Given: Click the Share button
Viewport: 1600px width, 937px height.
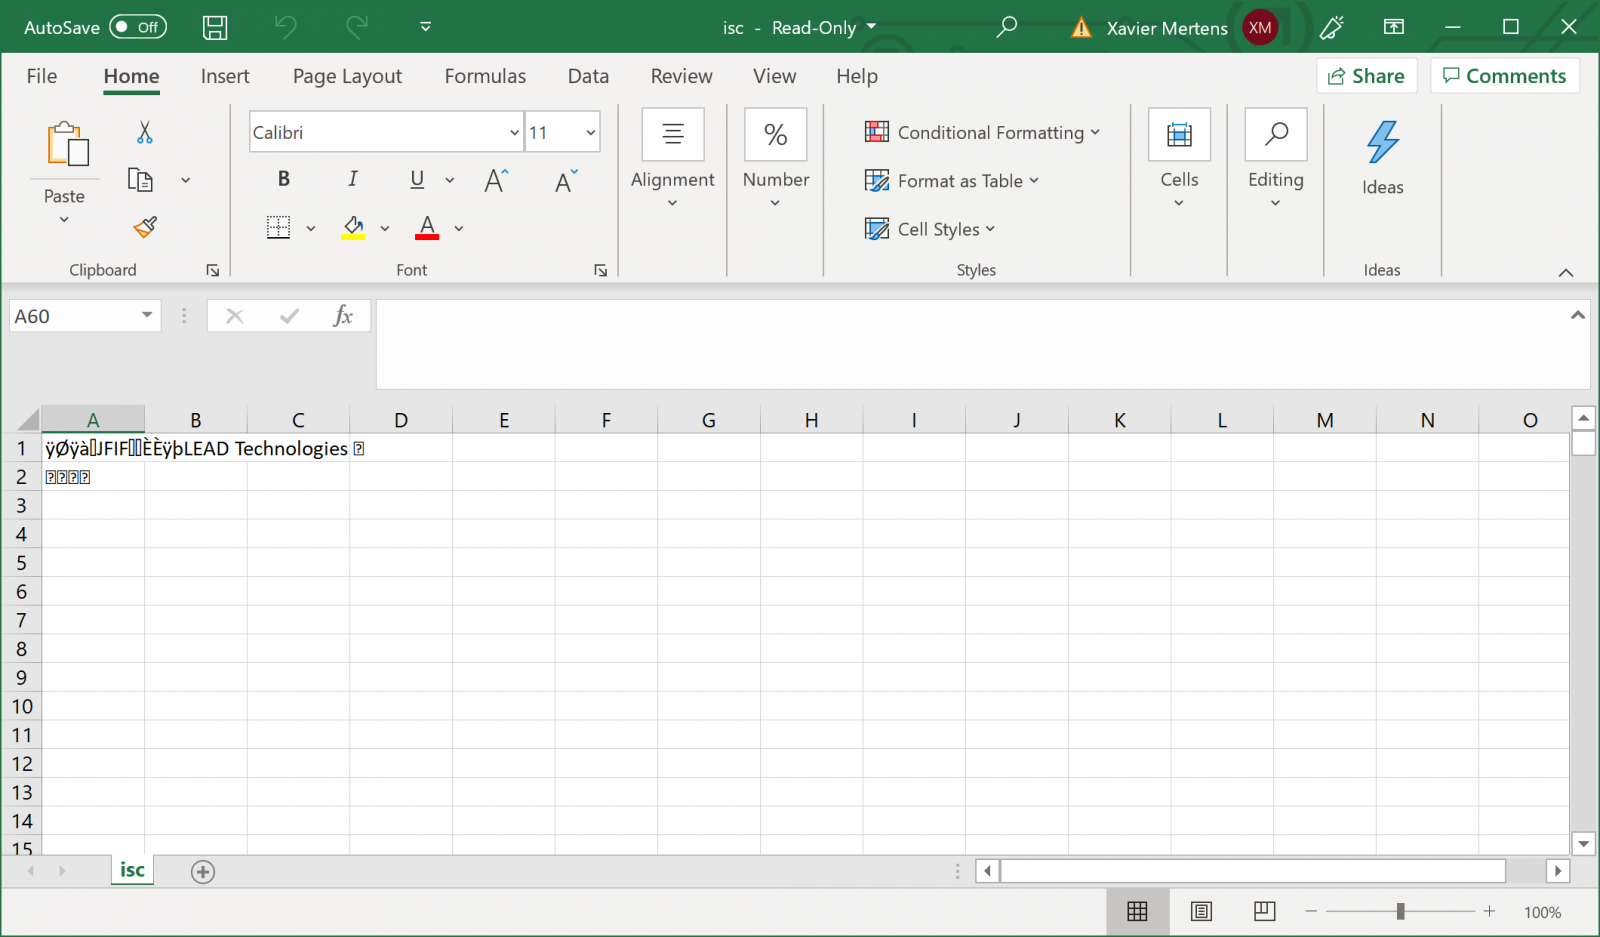Looking at the screenshot, I should pyautogui.click(x=1366, y=76).
